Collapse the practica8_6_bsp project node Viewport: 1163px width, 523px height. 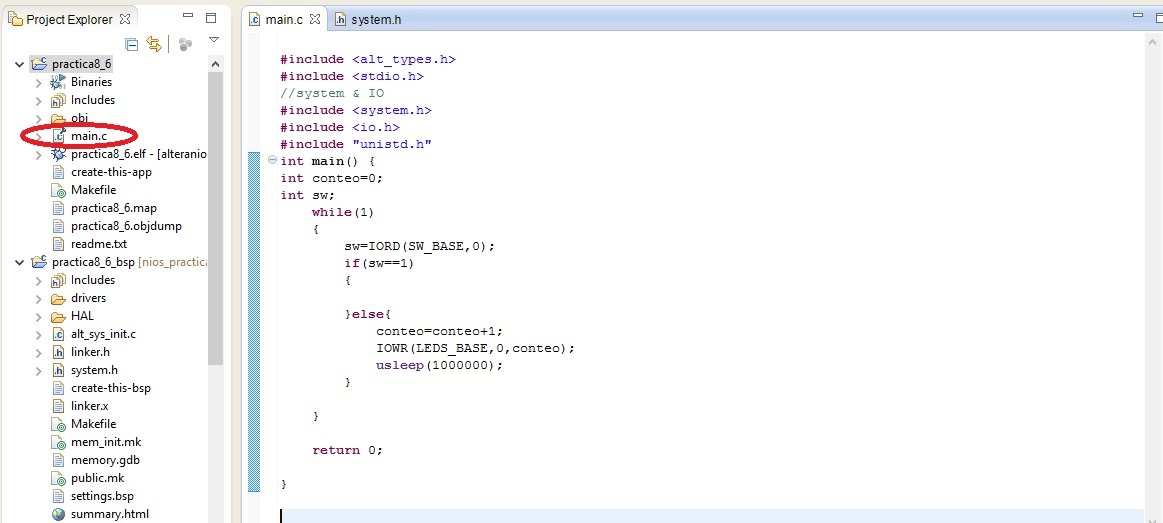click(20, 263)
